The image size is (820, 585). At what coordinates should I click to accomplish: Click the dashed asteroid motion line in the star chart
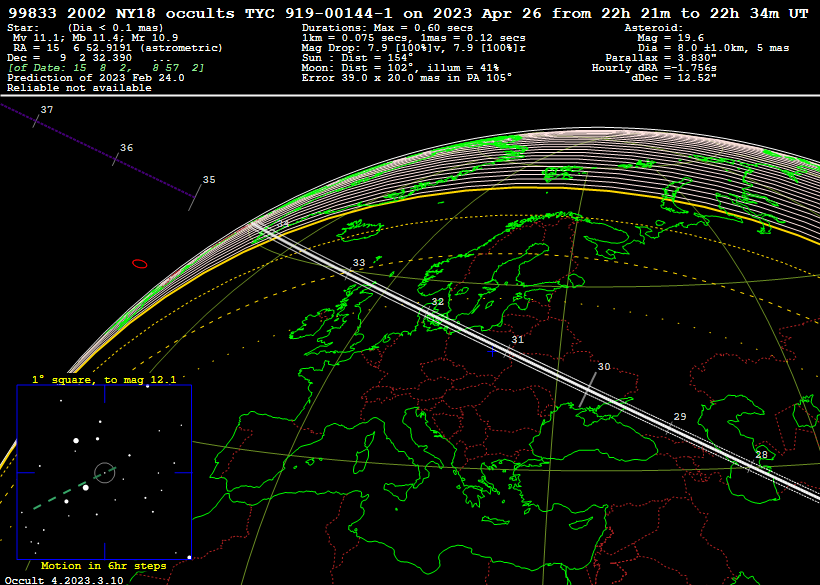[x=75, y=488]
